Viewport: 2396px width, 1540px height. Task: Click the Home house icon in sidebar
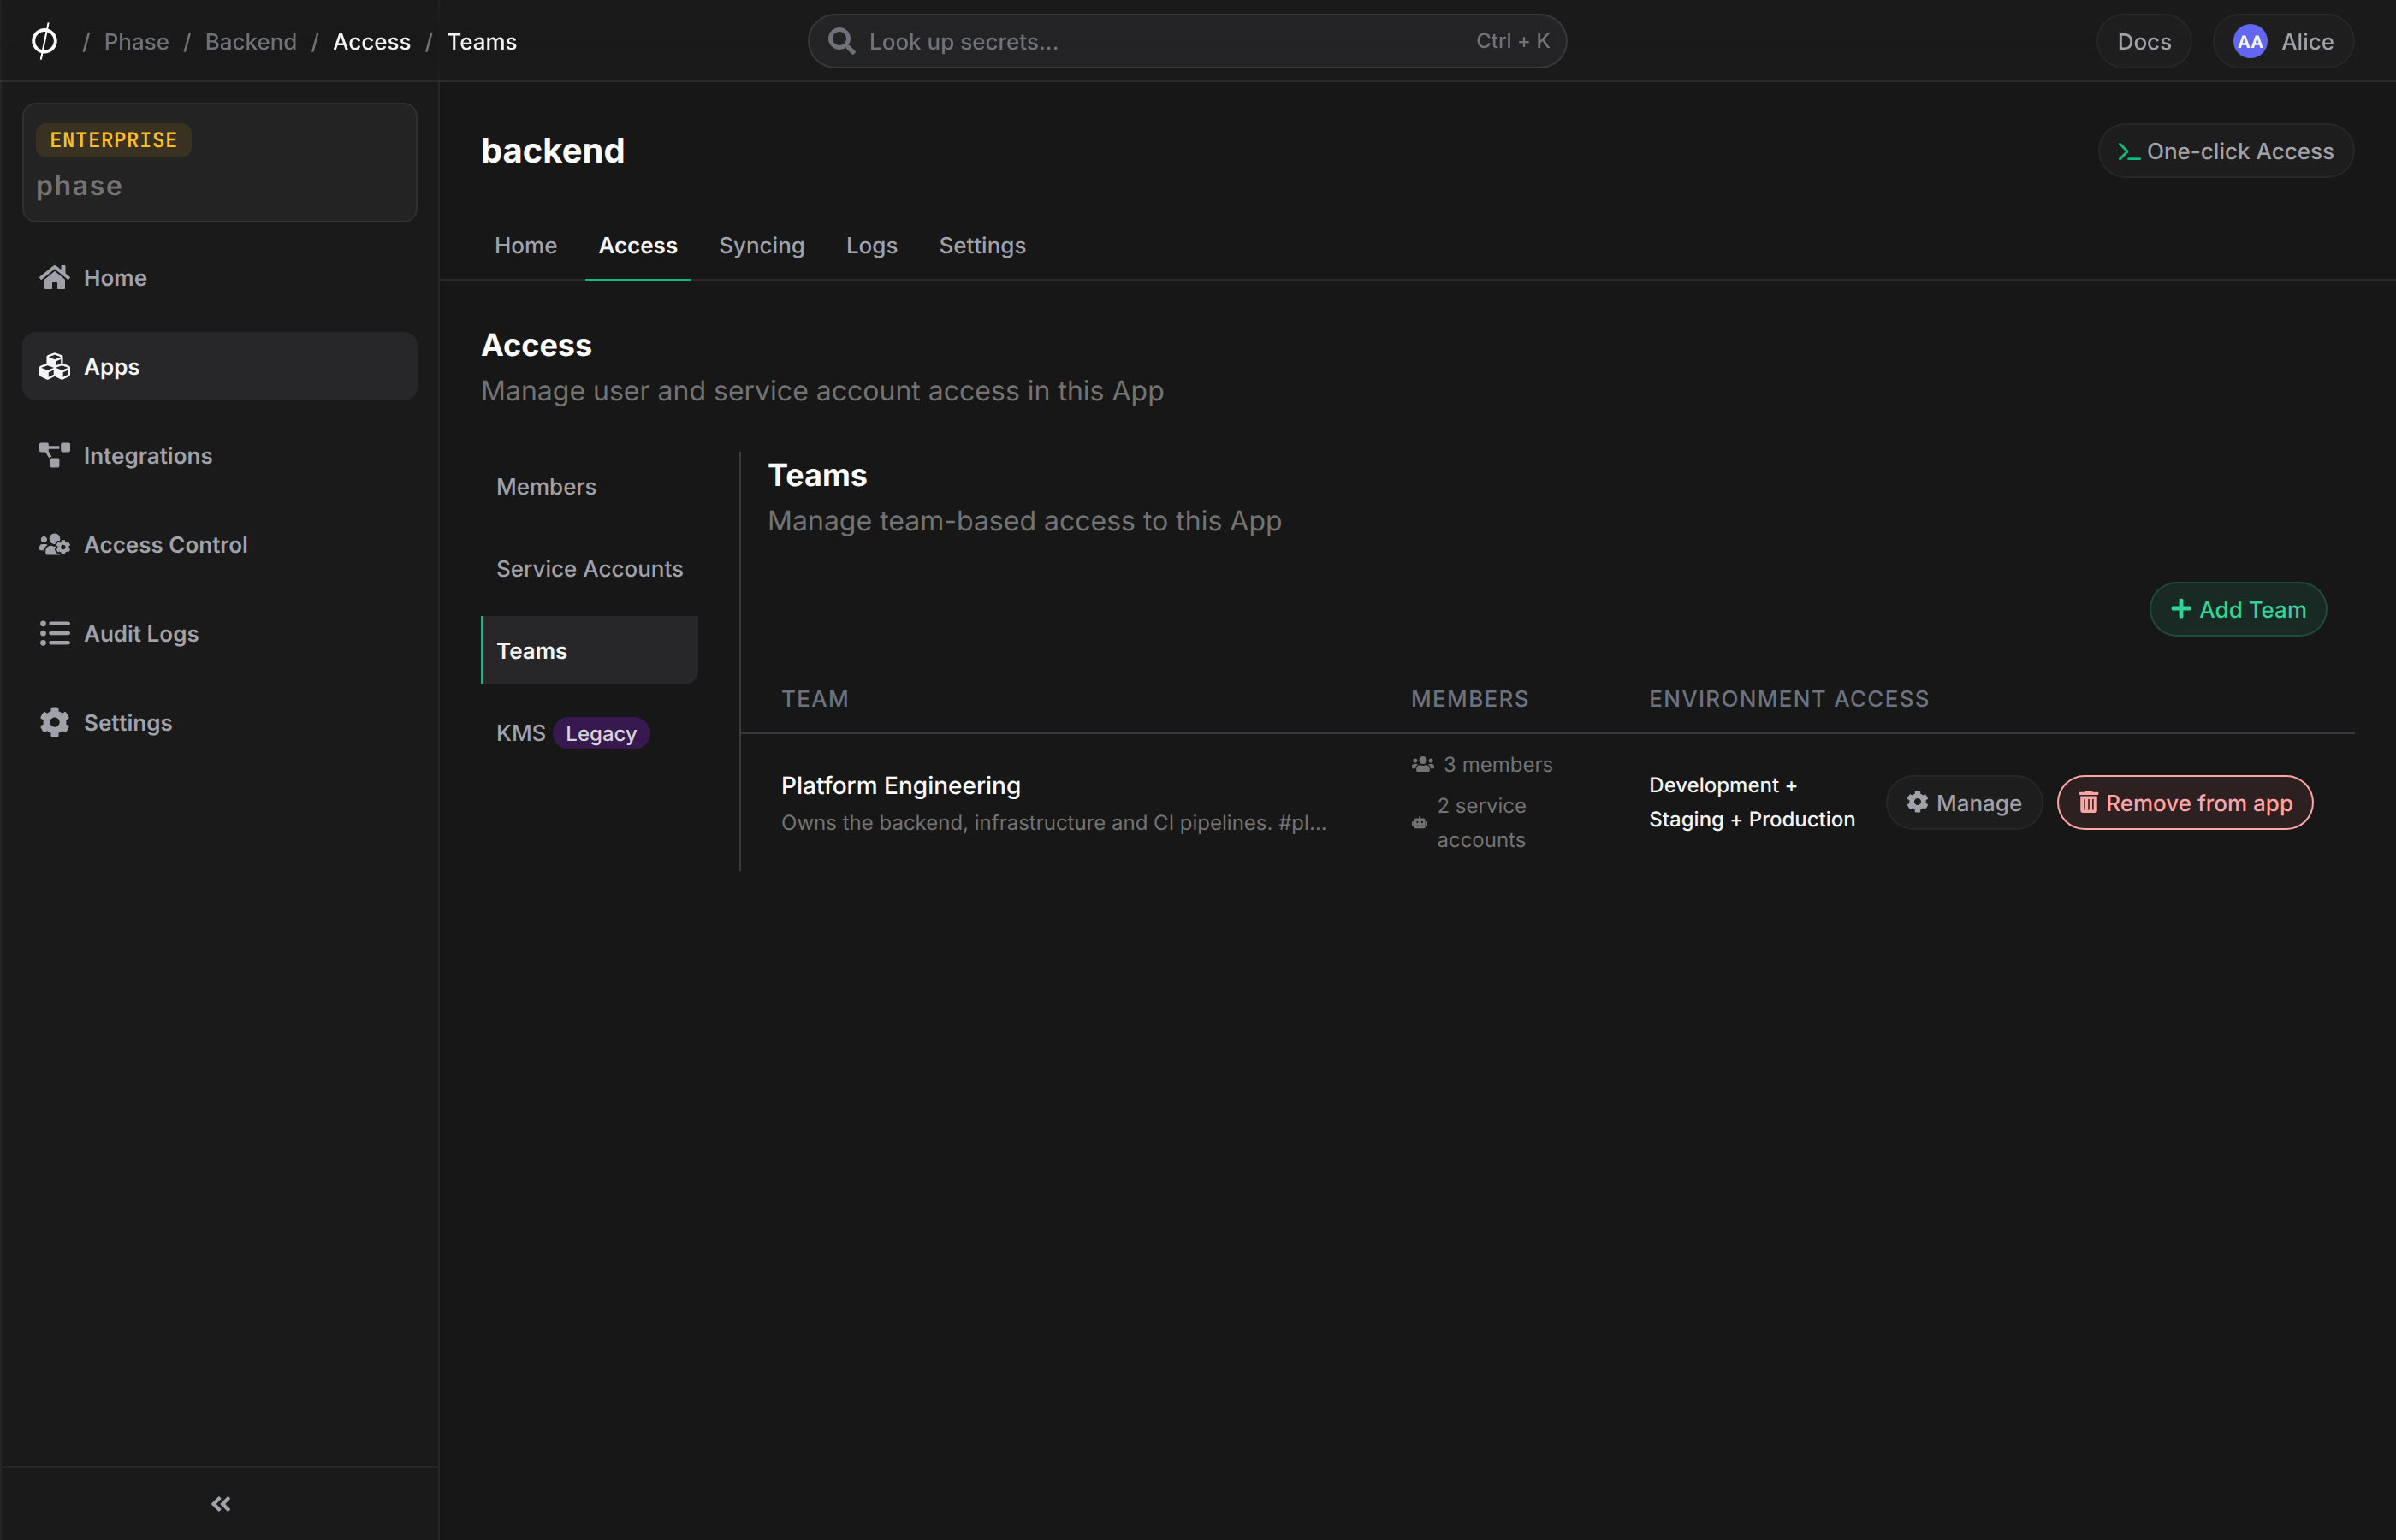54,277
